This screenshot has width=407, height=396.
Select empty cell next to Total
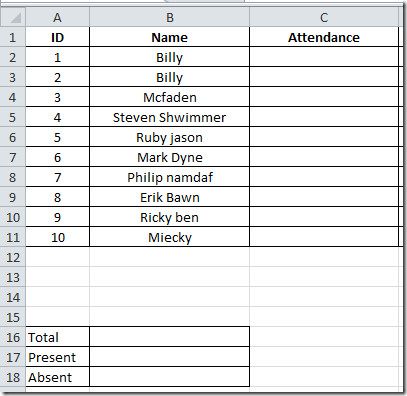[170, 337]
